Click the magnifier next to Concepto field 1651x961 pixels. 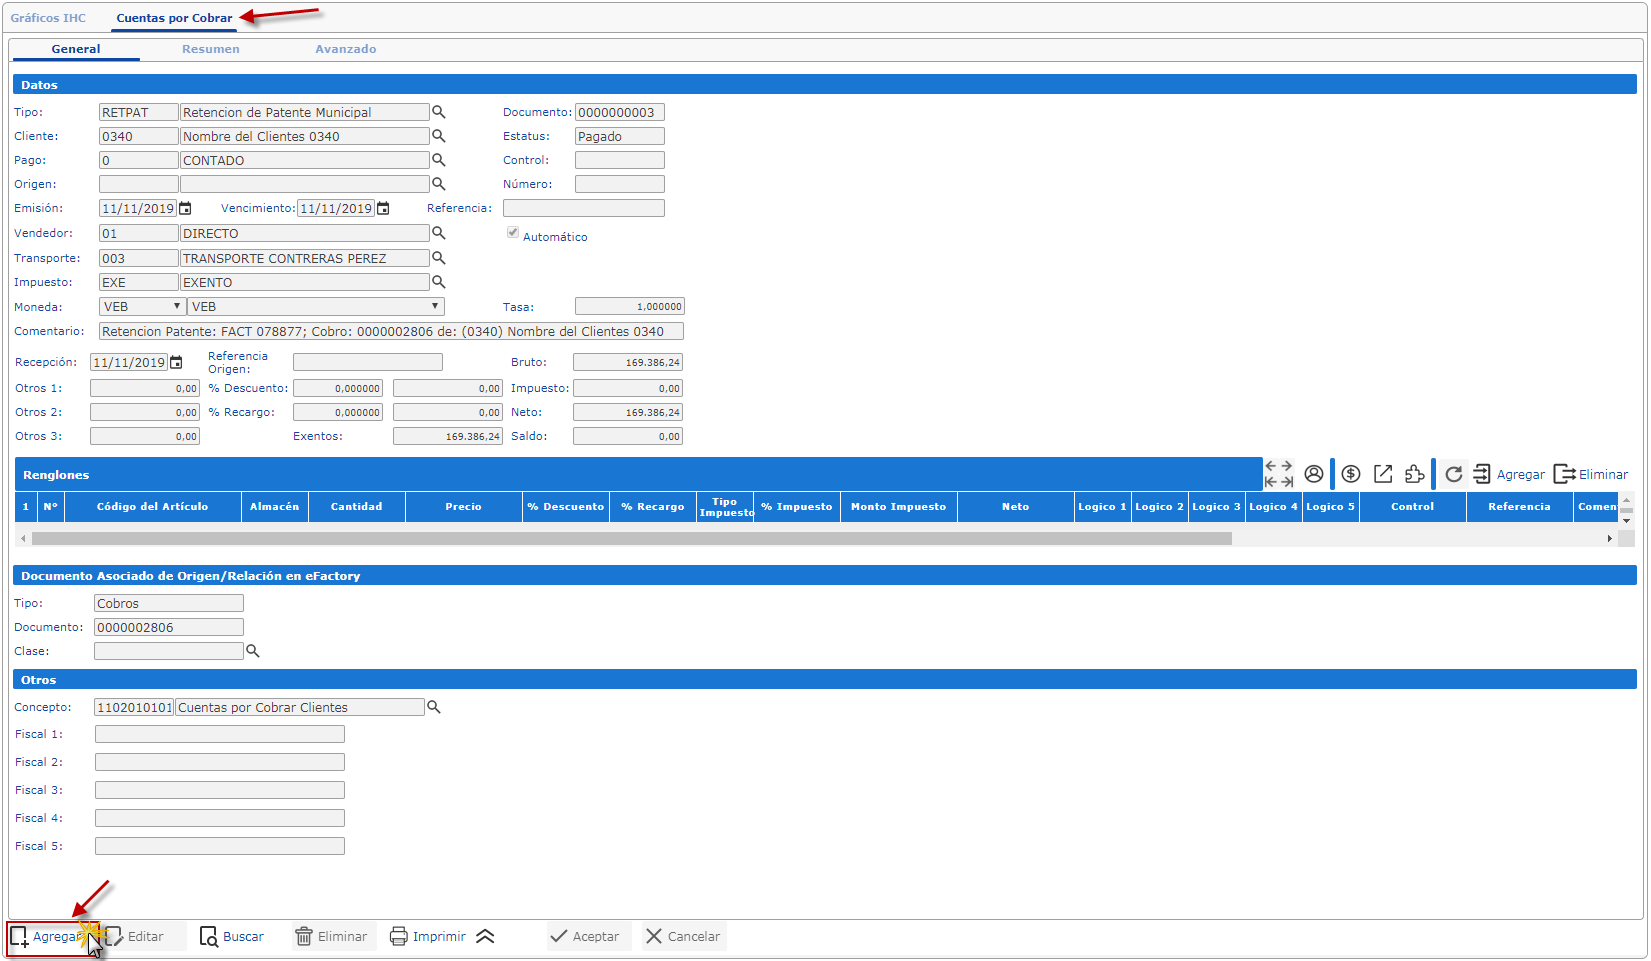(x=434, y=707)
